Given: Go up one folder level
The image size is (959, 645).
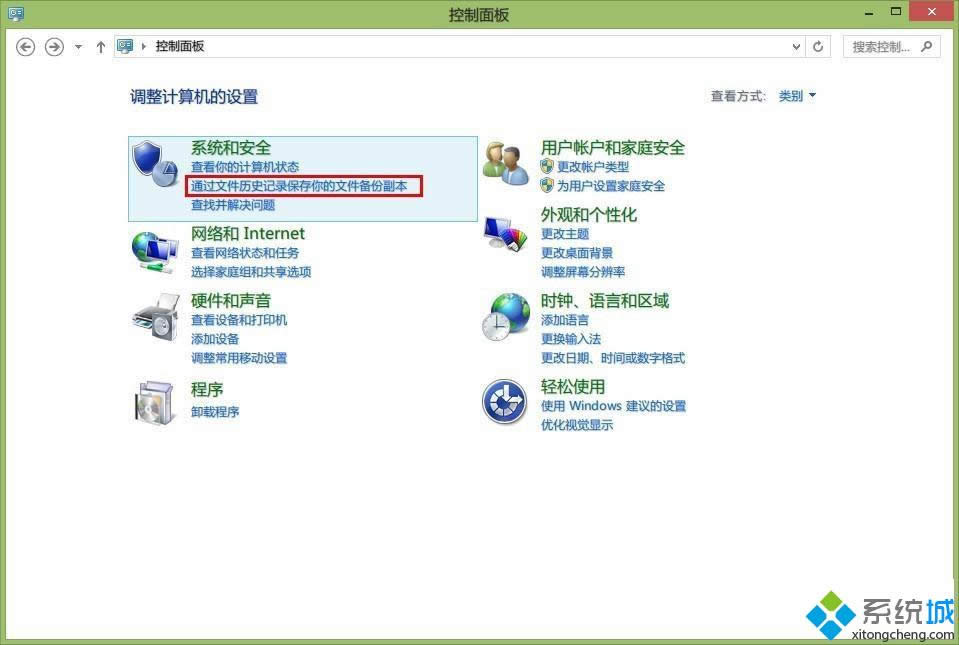Looking at the screenshot, I should click(x=100, y=47).
